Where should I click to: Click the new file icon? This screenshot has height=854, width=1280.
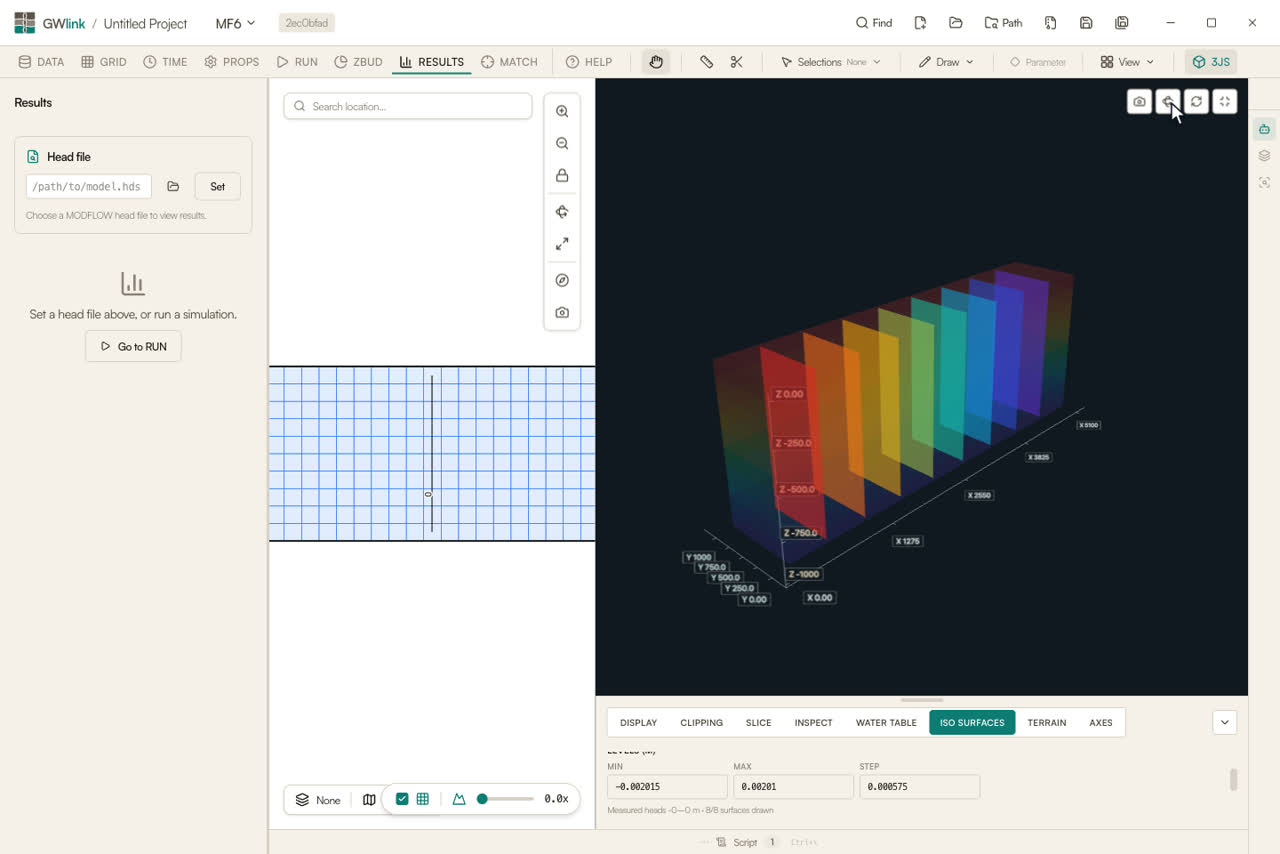[x=920, y=23]
